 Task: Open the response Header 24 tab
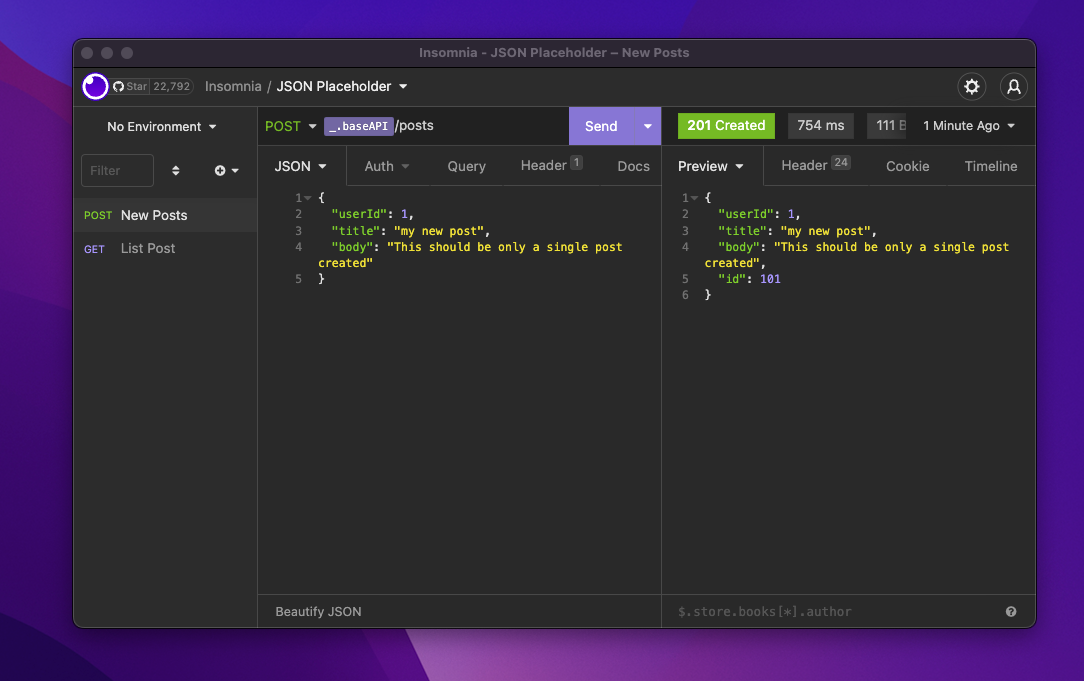click(x=816, y=165)
